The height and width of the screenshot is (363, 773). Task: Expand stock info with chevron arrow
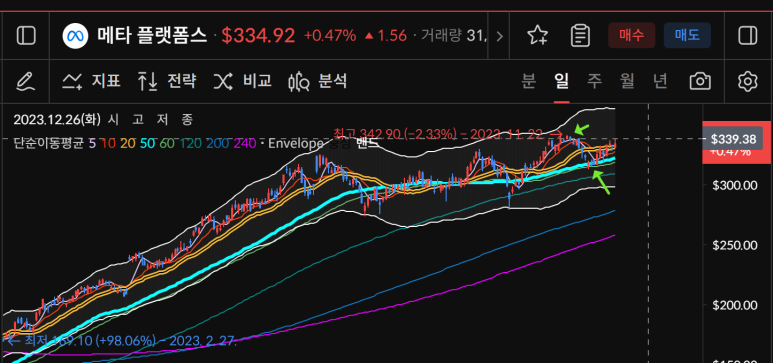(499, 36)
